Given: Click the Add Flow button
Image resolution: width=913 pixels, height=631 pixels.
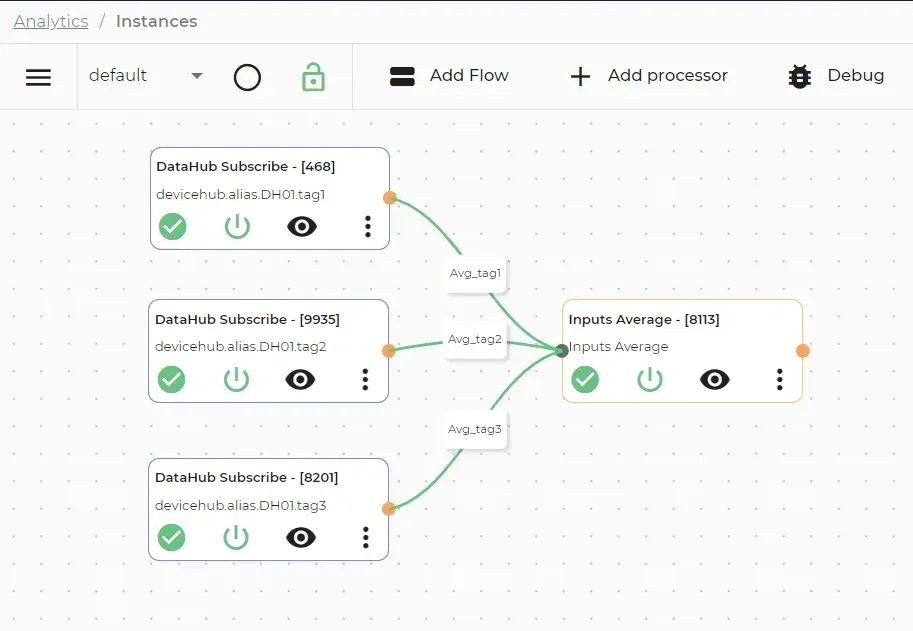Looking at the screenshot, I should click(449, 76).
